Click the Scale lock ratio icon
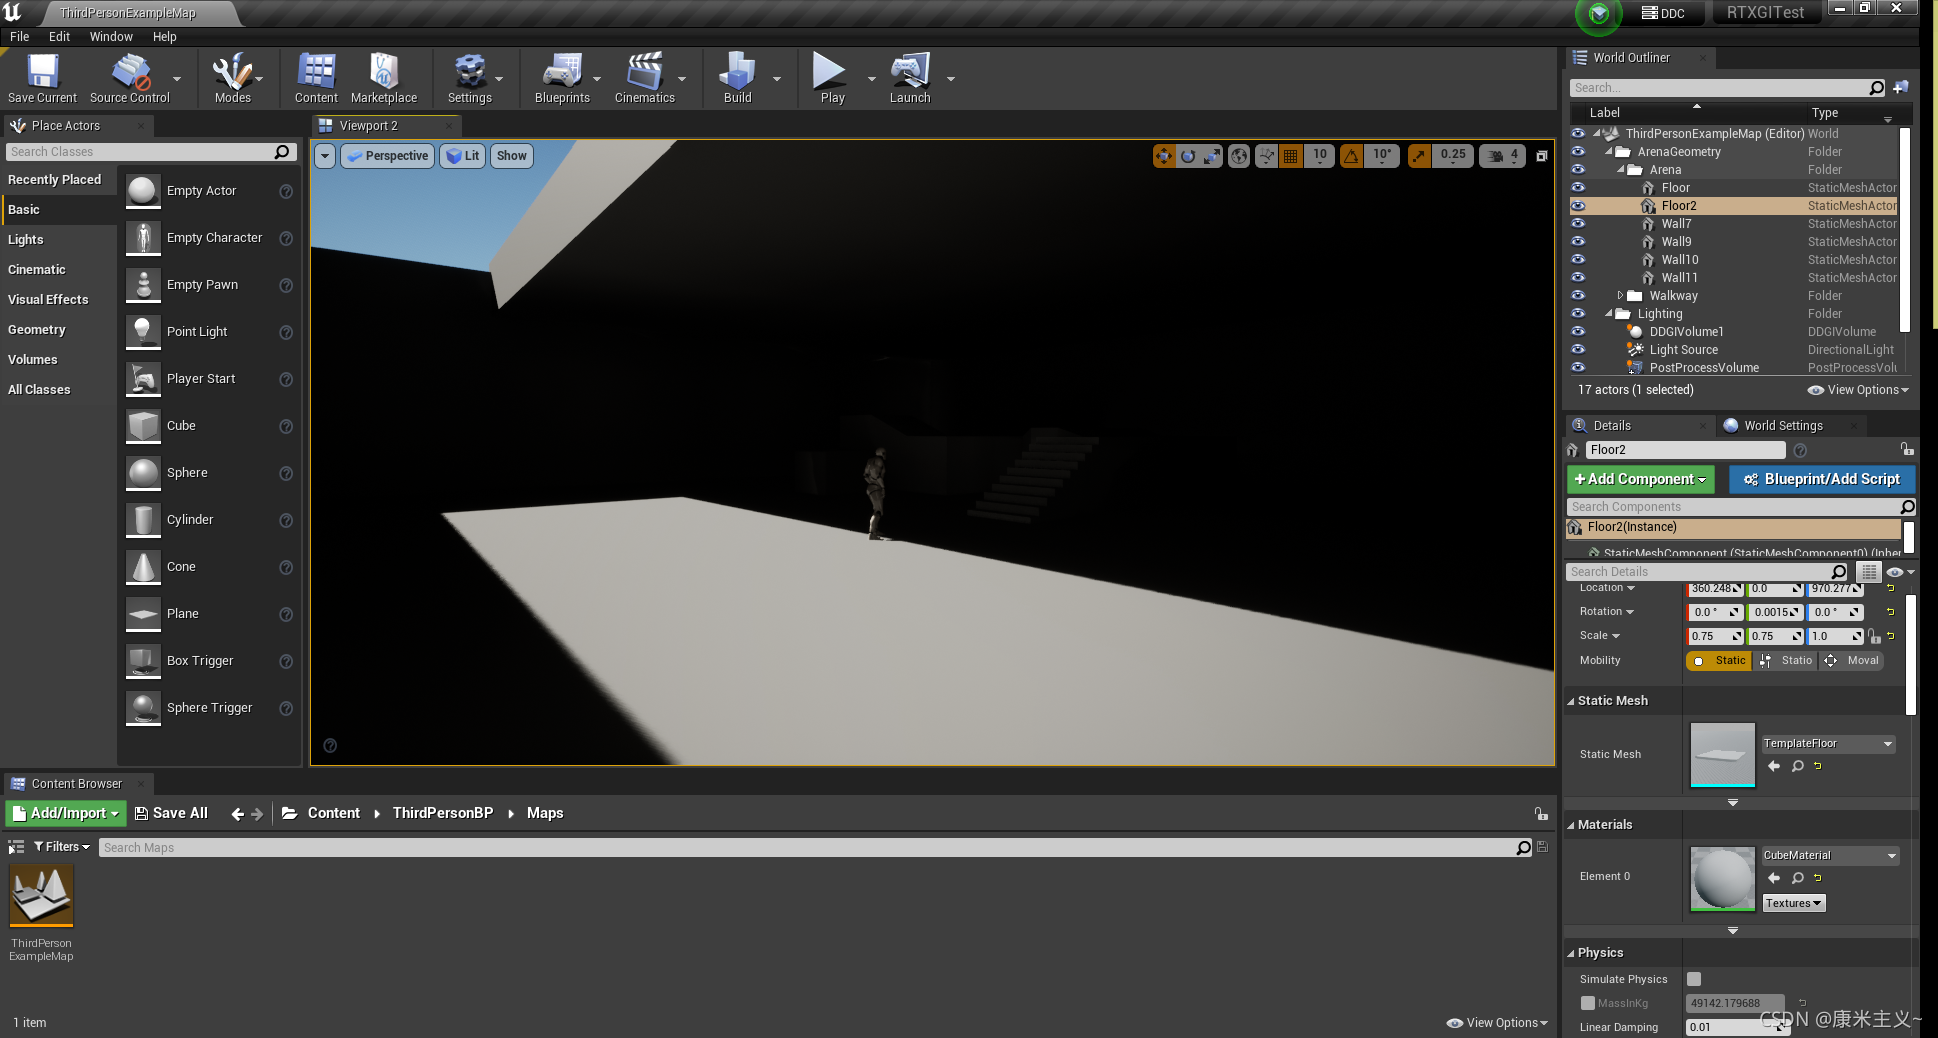 (x=1874, y=636)
